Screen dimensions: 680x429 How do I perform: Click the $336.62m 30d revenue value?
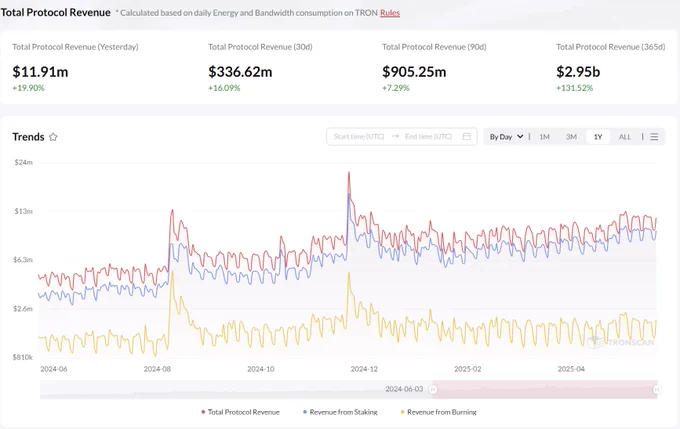(240, 72)
